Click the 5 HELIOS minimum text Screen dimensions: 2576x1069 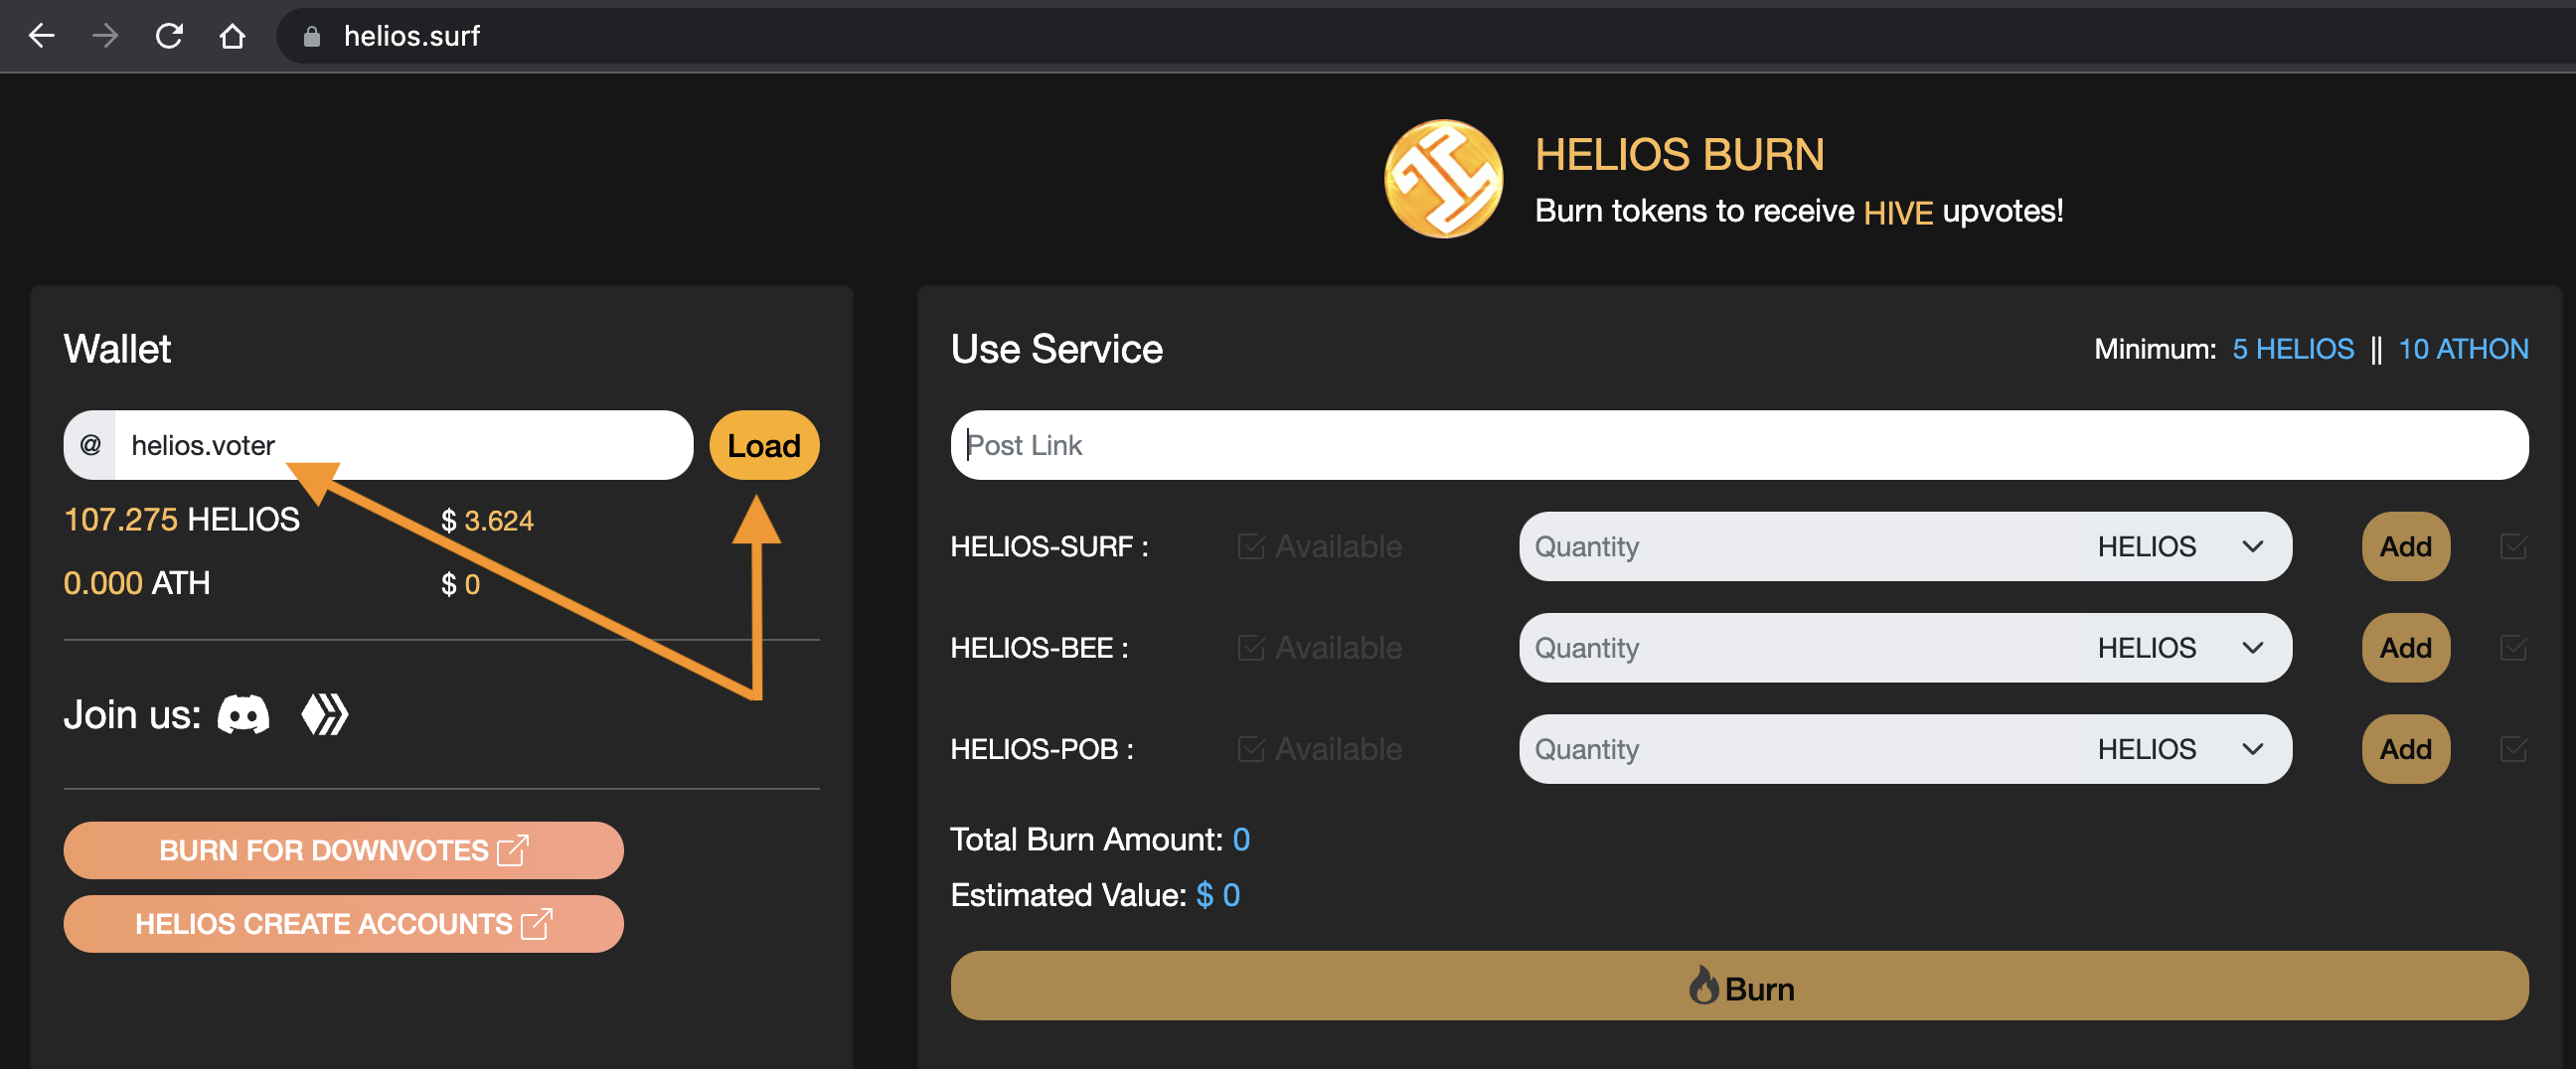(x=2293, y=349)
